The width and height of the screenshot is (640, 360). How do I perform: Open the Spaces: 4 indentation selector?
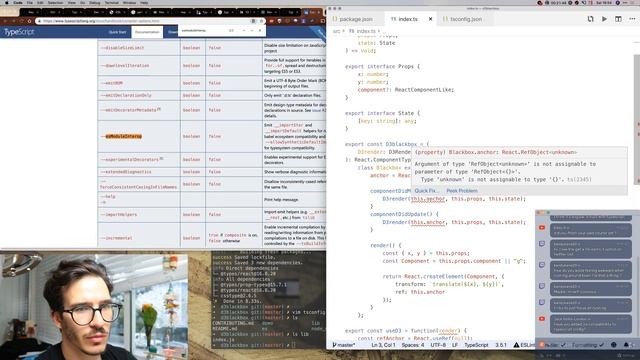(413, 345)
